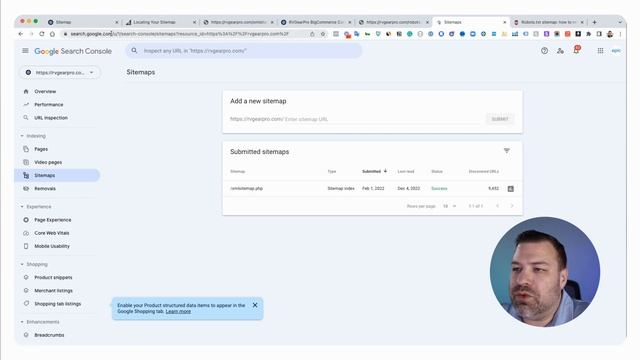Dismiss the Product structured data notice
The height and width of the screenshot is (360, 640).
pos(255,305)
